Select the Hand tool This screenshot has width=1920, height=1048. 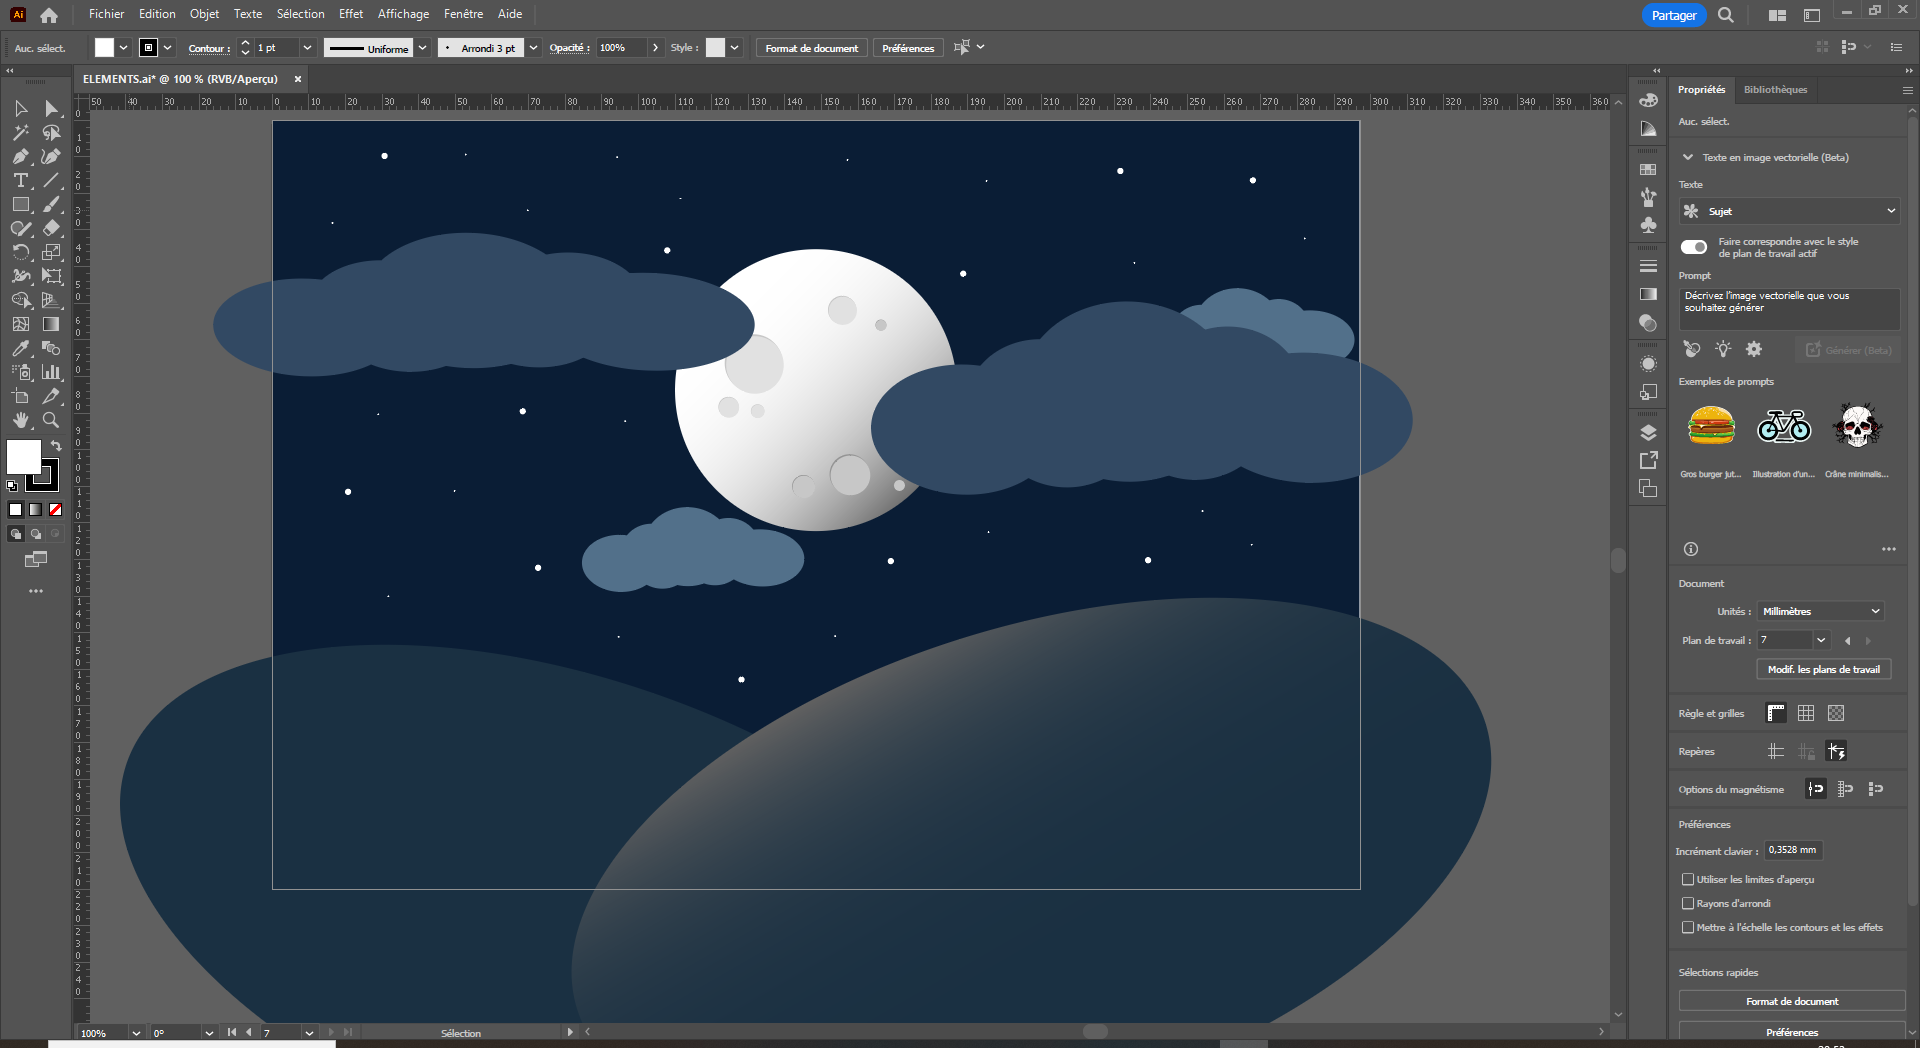21,420
